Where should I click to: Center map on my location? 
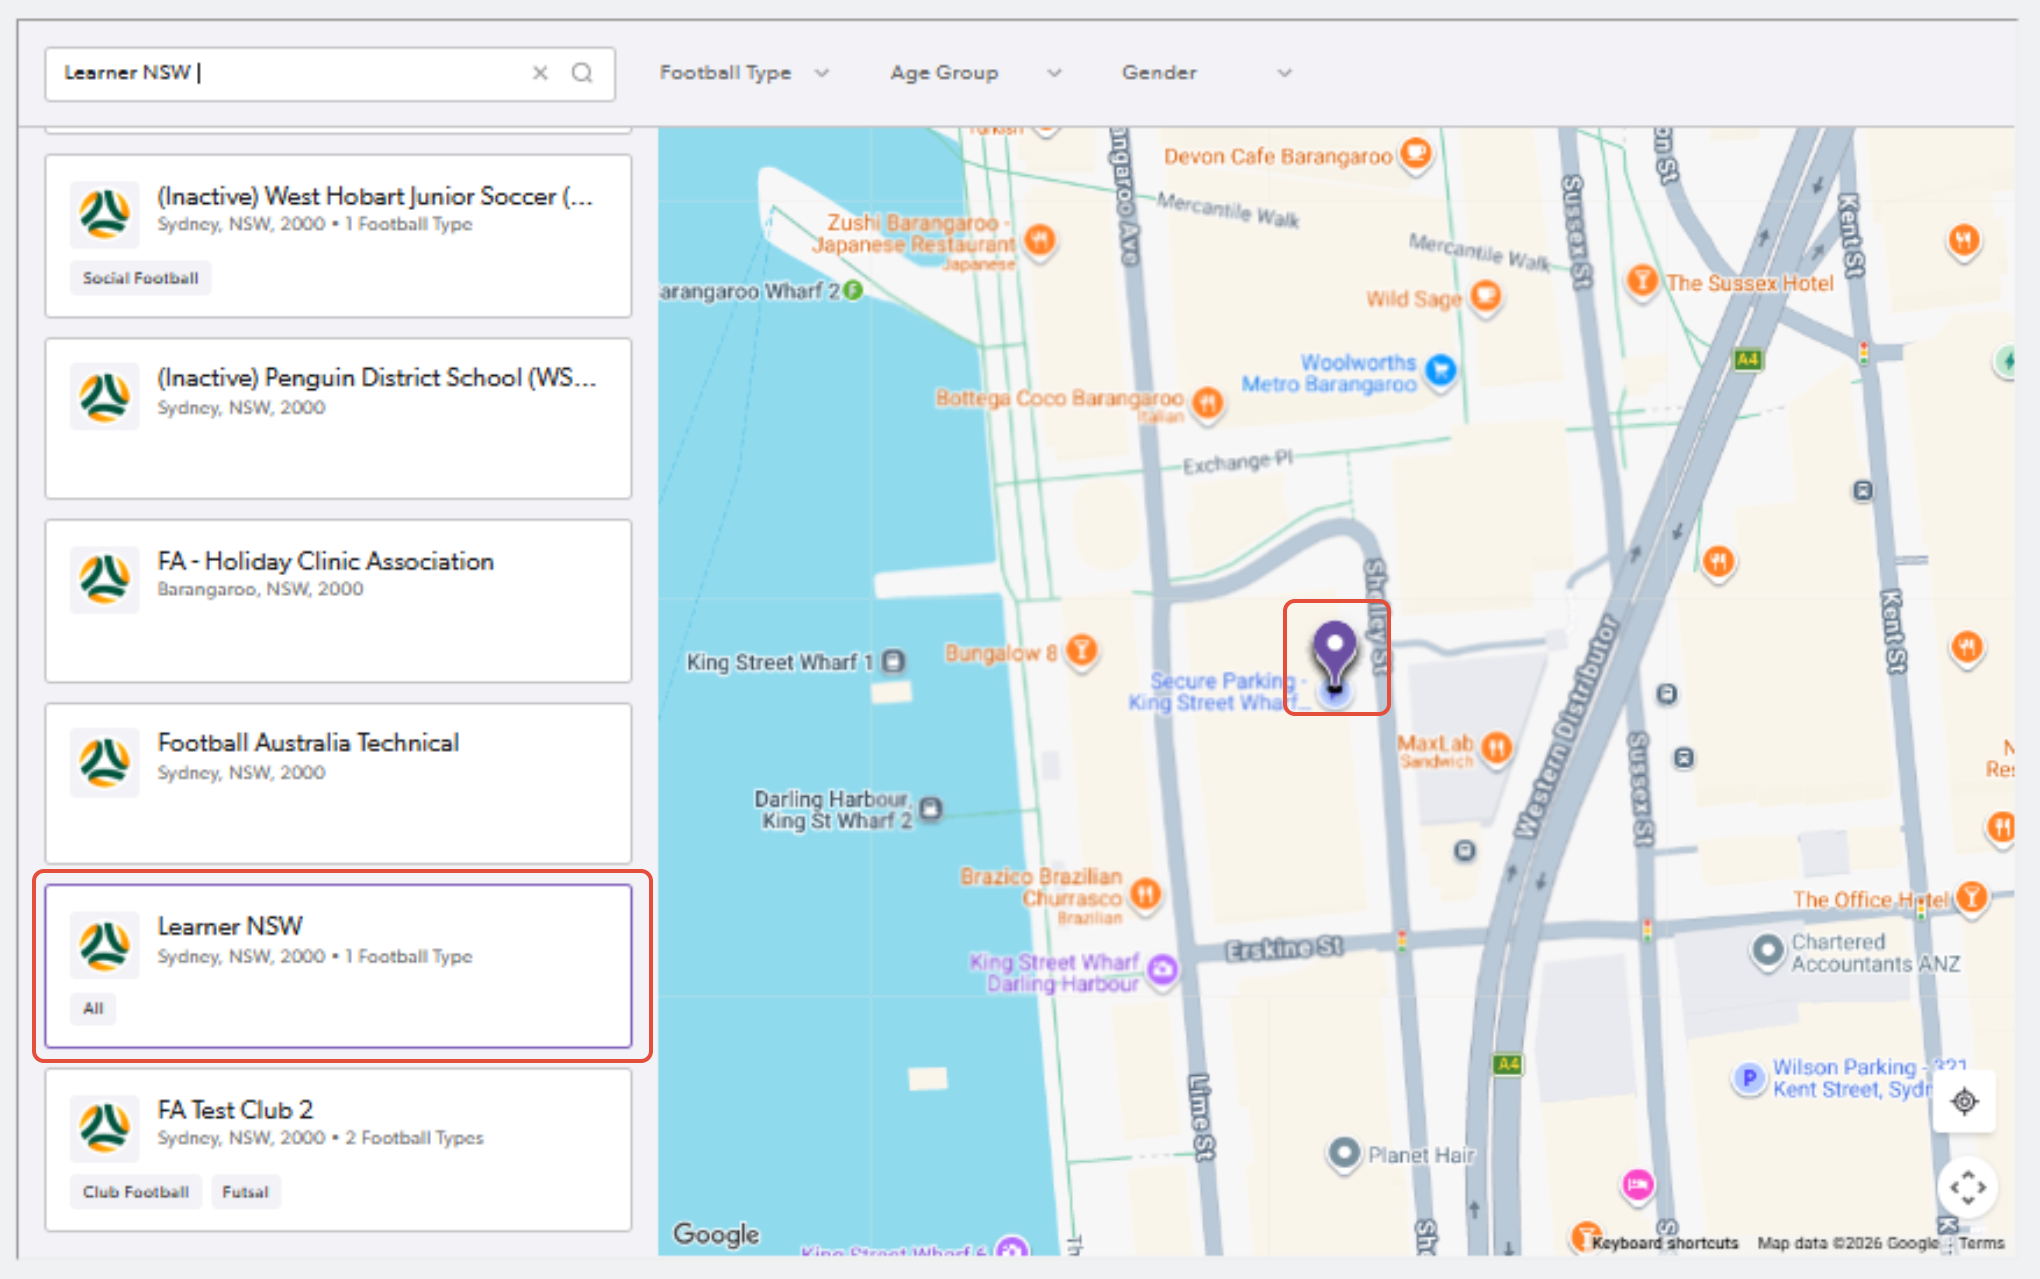coord(1965,1101)
